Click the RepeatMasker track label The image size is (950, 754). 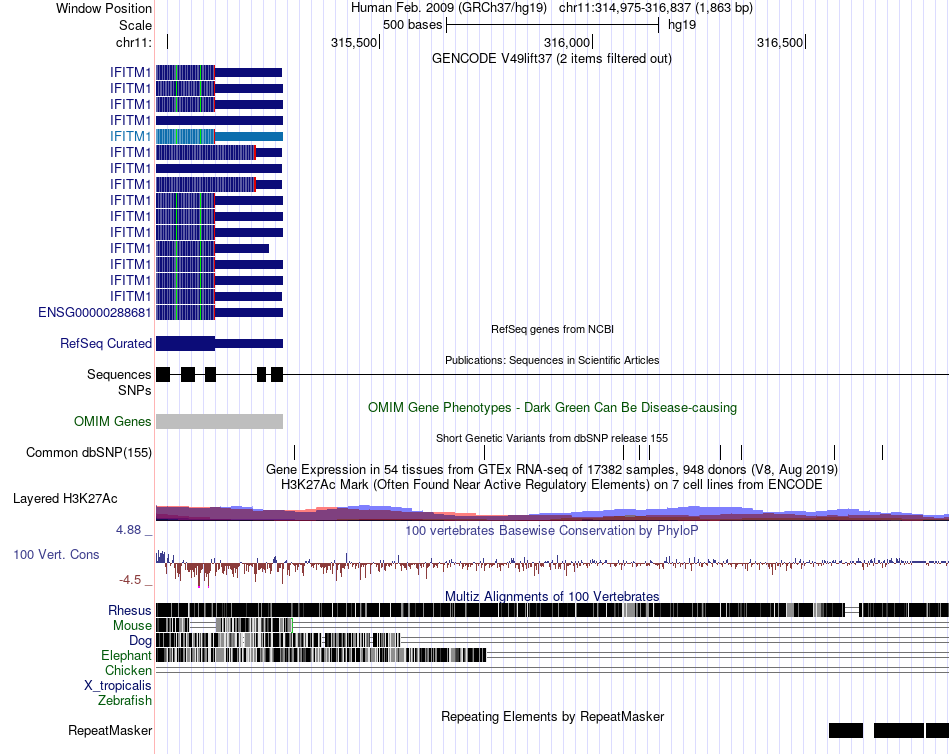110,730
